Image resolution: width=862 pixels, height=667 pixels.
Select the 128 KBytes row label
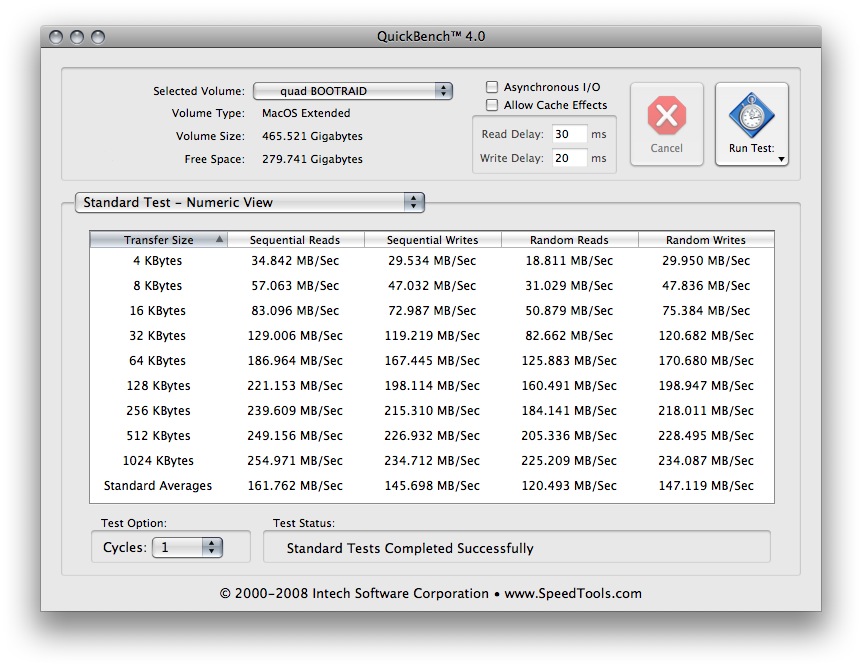158,385
